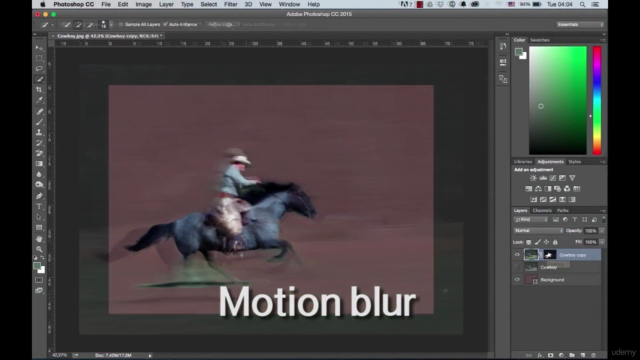This screenshot has height=360, width=640.
Task: Select the Eyedropper tool
Action: (39, 100)
